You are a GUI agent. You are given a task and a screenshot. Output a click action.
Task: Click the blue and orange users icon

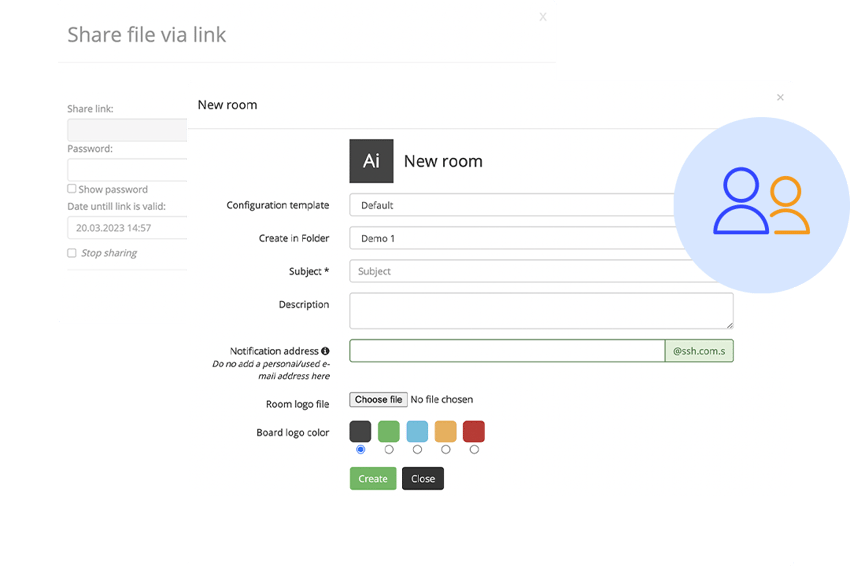[761, 203]
